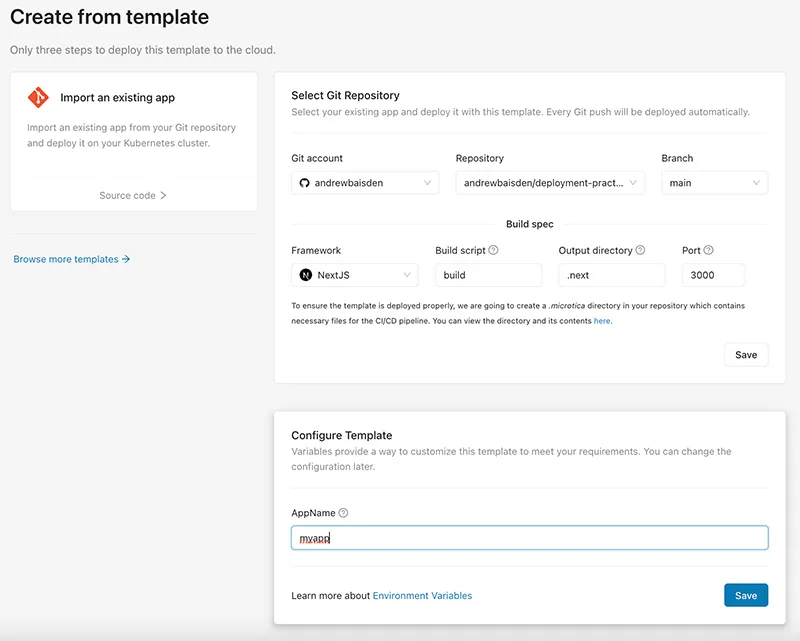Click the 'Configure Template' heading
800x641 pixels.
point(342,435)
